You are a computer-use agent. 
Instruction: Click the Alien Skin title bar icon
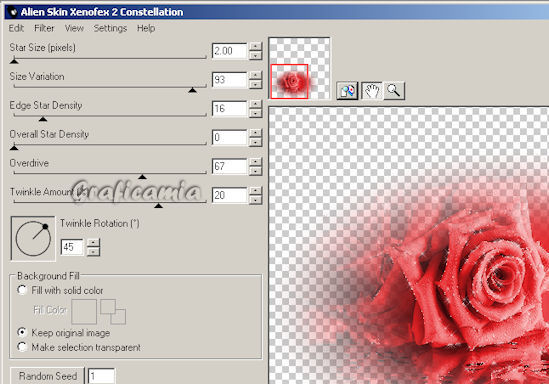point(13,12)
